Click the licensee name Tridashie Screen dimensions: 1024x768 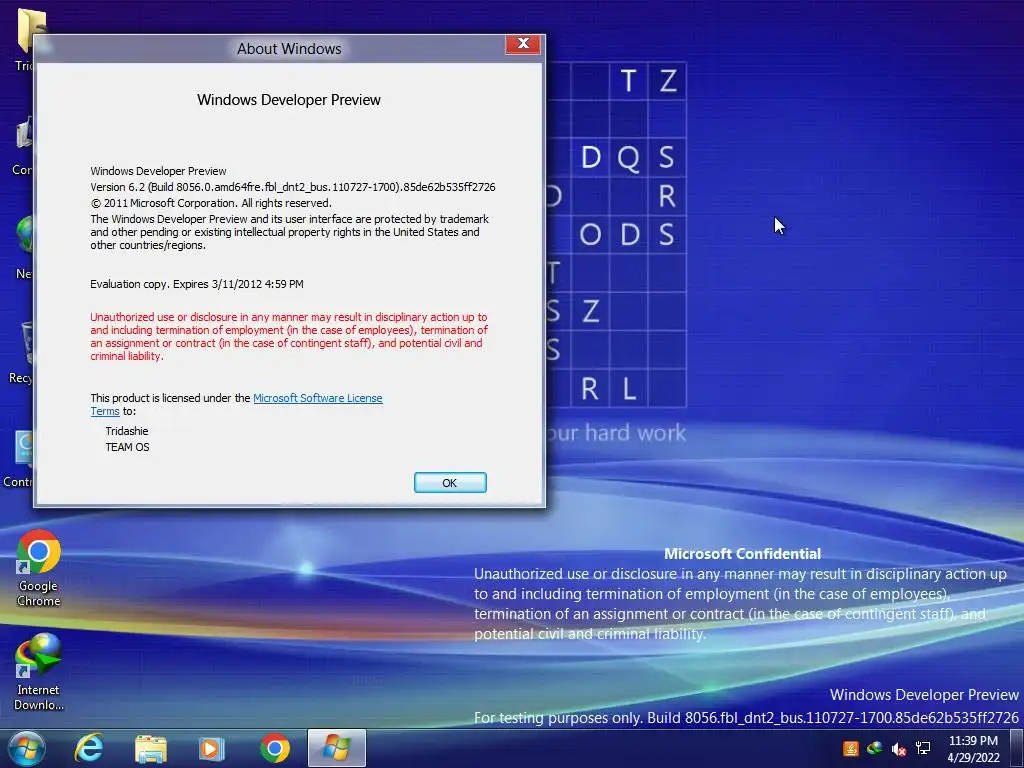[x=127, y=431]
